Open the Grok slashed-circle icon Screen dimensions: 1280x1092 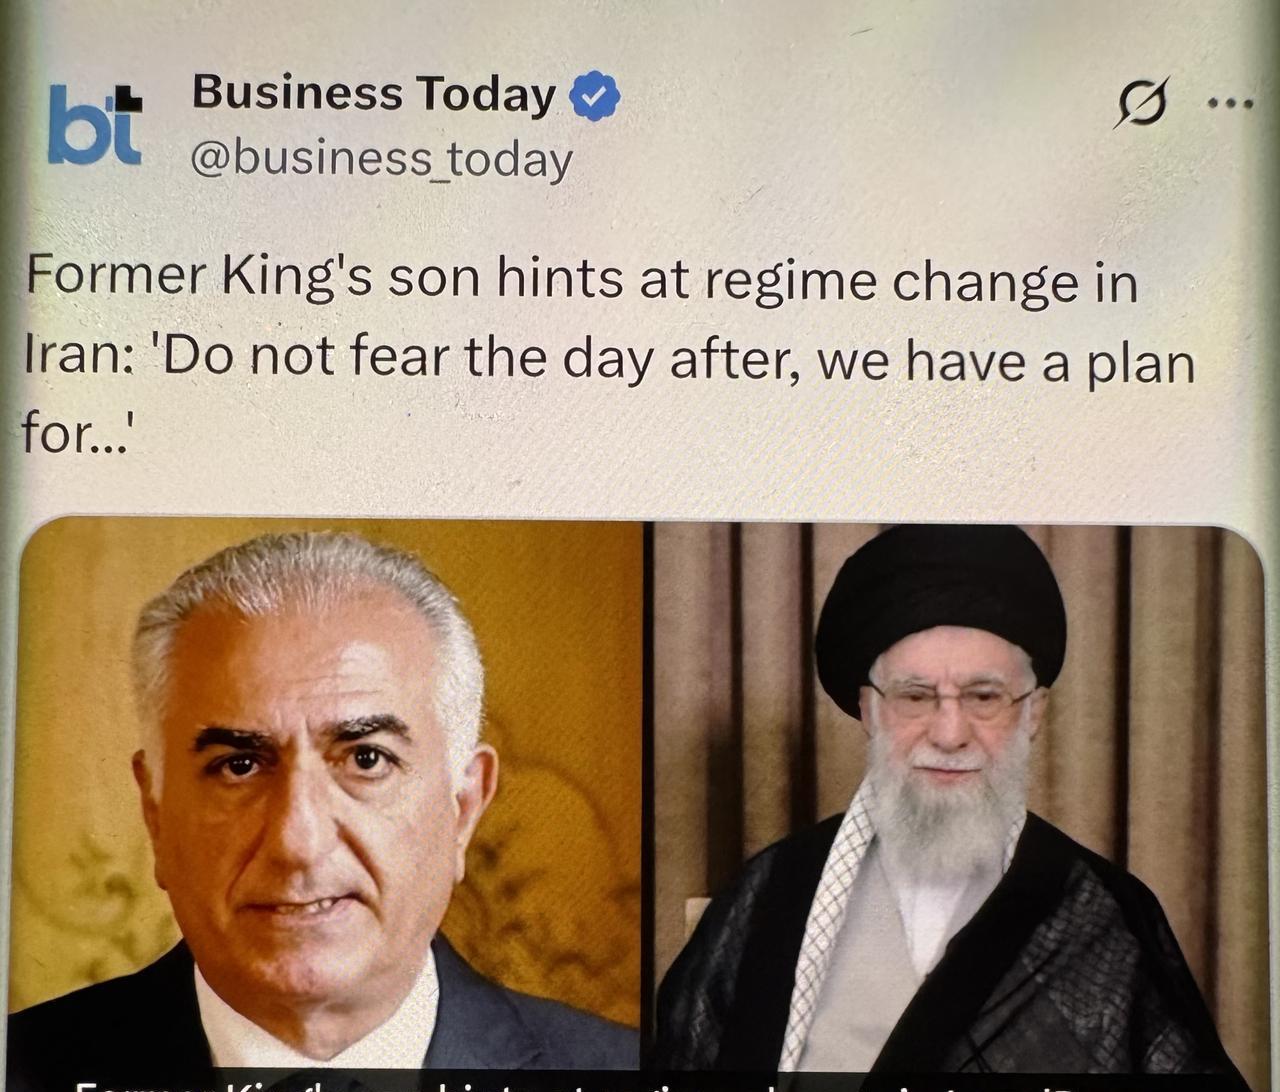[1142, 102]
